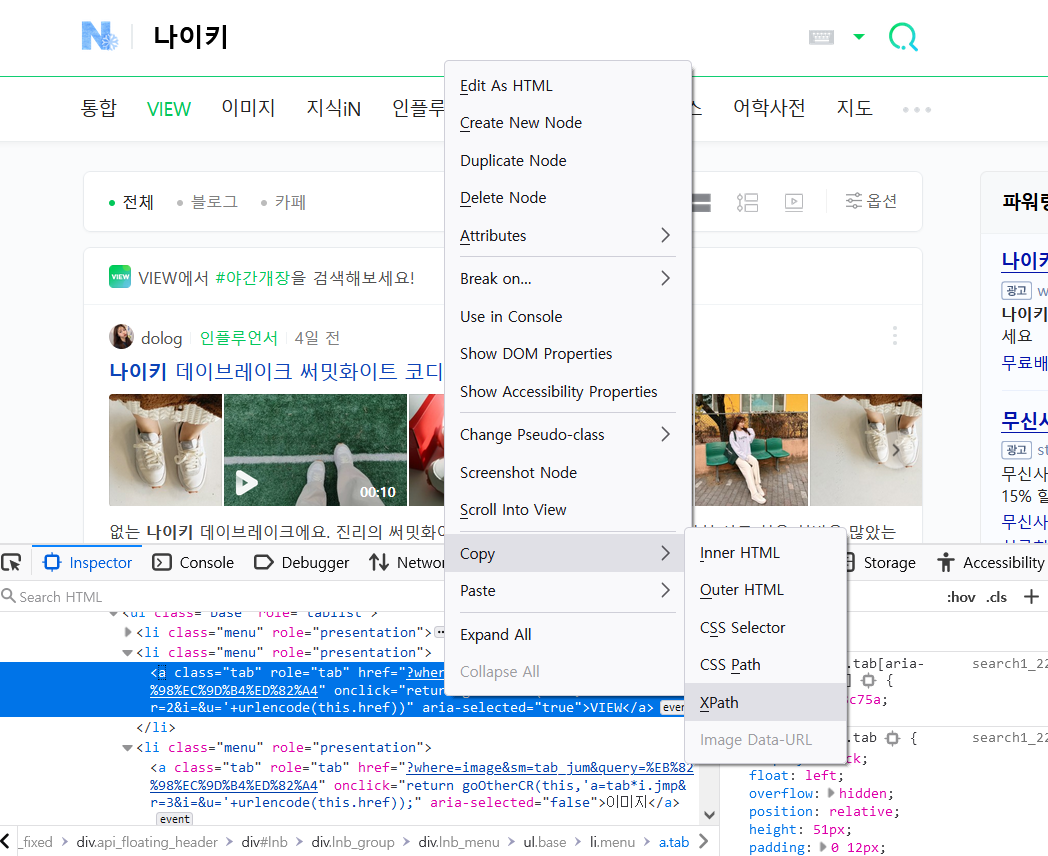The width and height of the screenshot is (1048, 856).
Task: Copy XPath from submenu
Action: (x=766, y=702)
